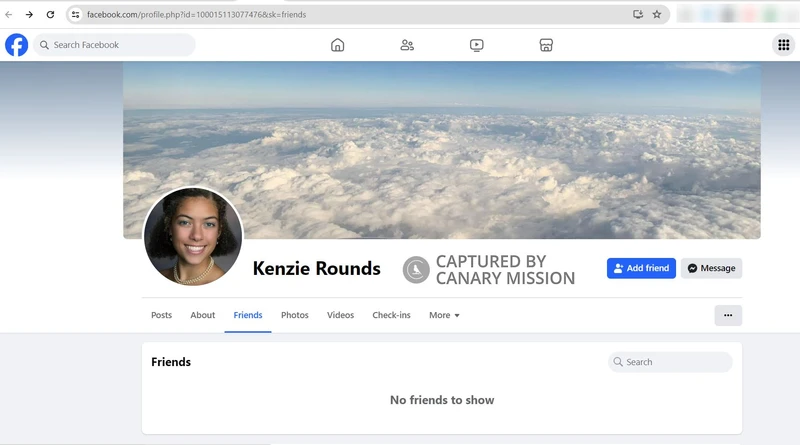
Task: Click the Friends section heading
Action: click(171, 362)
